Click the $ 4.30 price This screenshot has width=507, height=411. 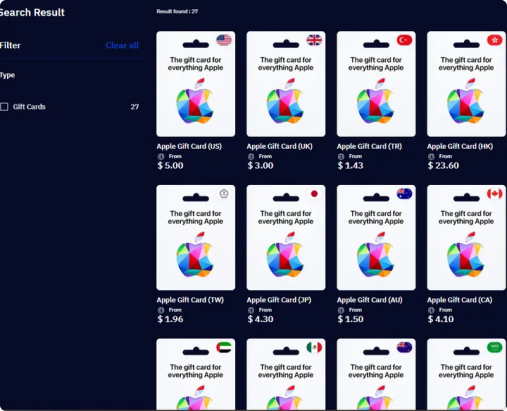pyautogui.click(x=260, y=319)
